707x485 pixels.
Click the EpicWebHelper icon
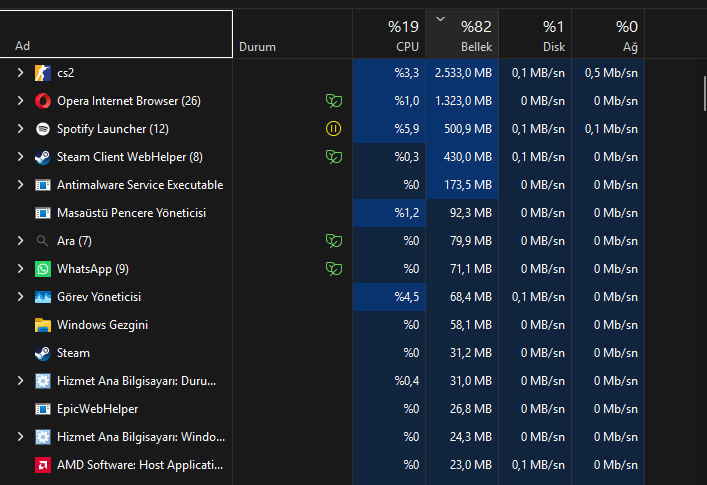tap(43, 409)
